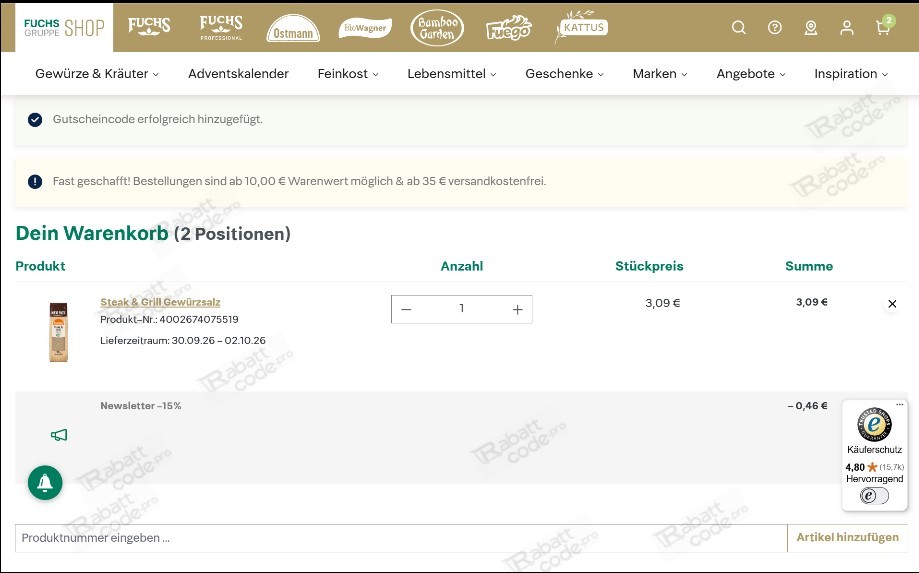Click the quantity value field
919x573 pixels.
[462, 309]
